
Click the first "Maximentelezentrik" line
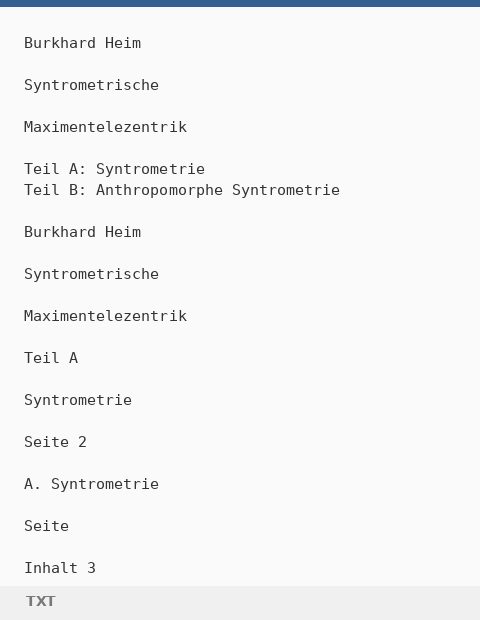(105, 127)
